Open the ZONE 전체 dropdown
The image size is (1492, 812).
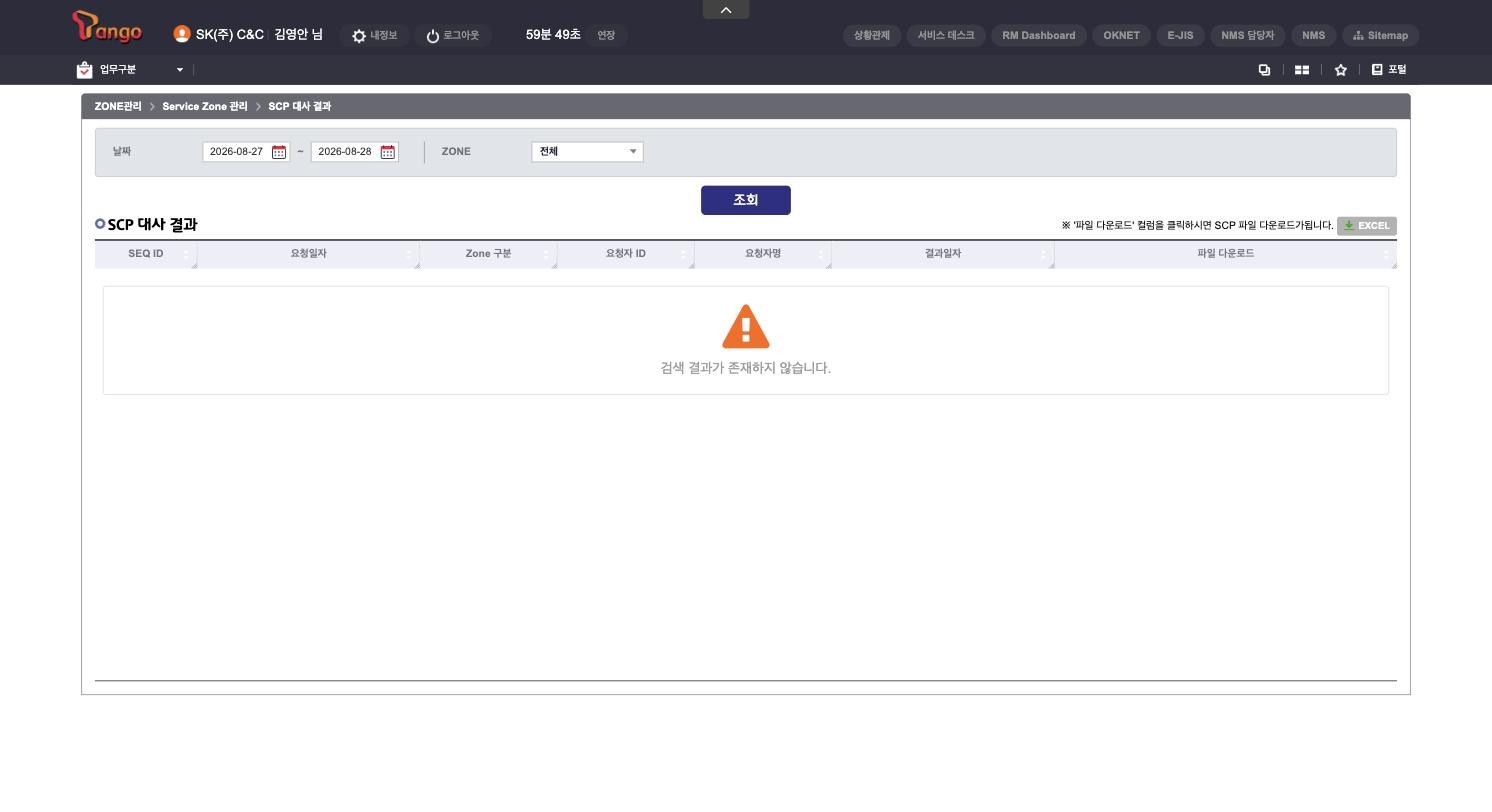coord(587,152)
